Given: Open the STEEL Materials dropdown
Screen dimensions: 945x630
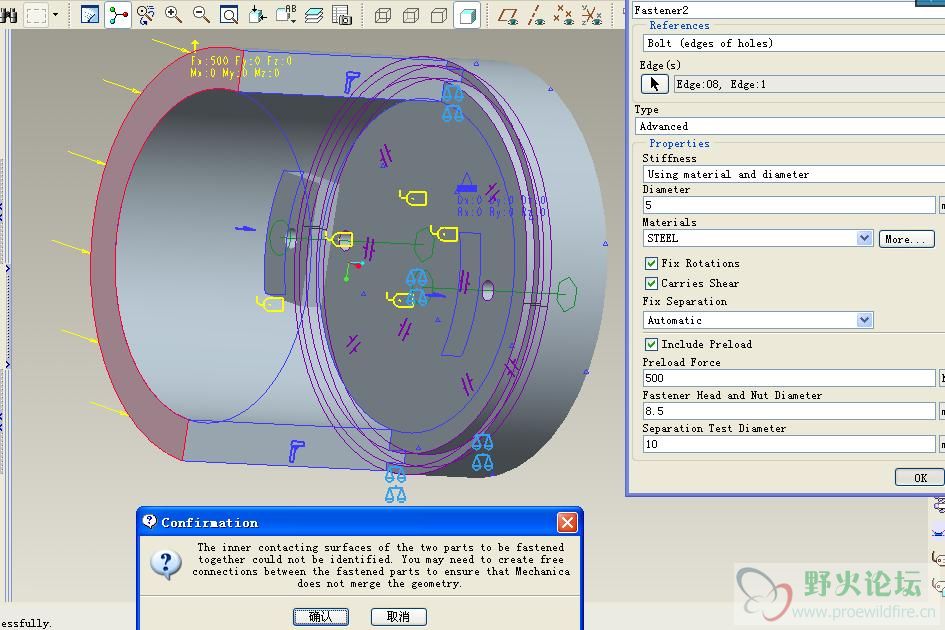Looking at the screenshot, I should pos(758,238).
